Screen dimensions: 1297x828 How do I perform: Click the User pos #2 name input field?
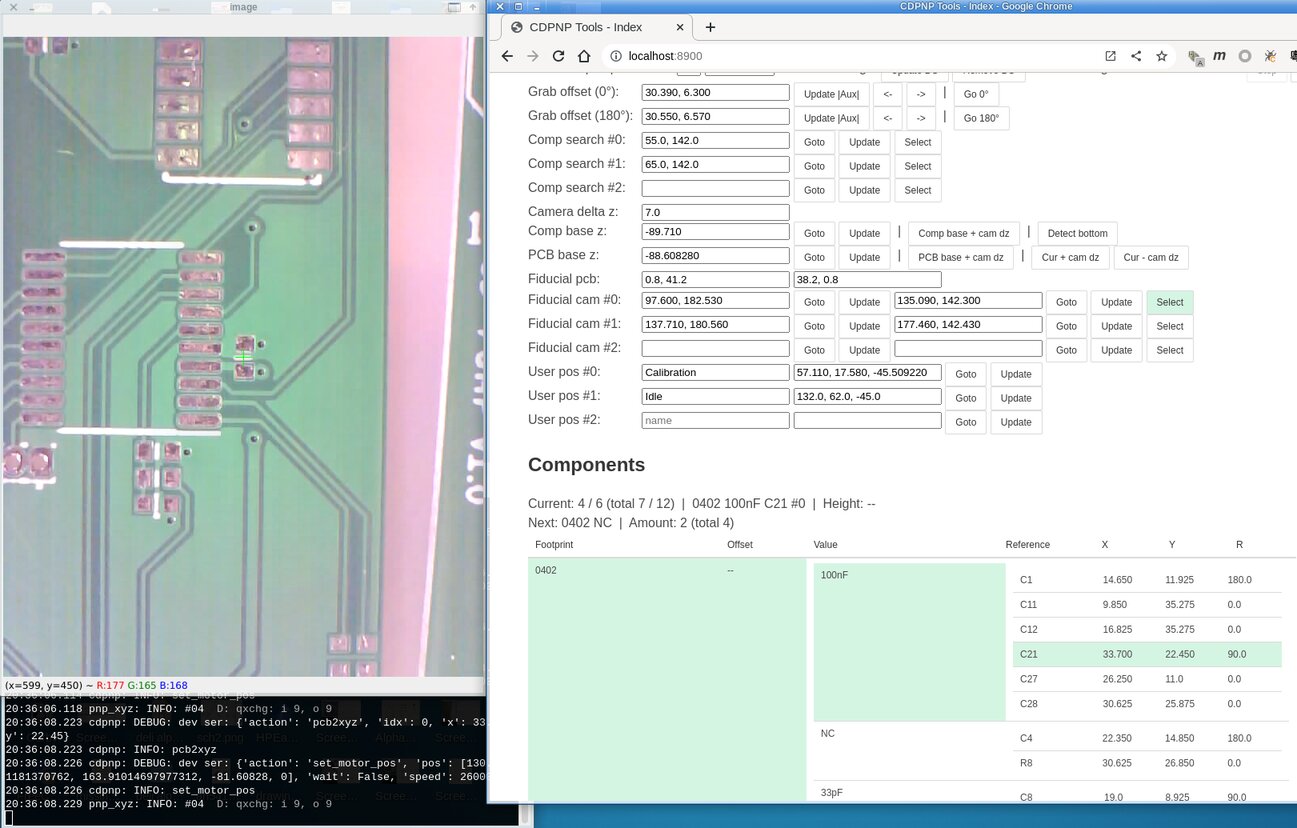coord(715,420)
